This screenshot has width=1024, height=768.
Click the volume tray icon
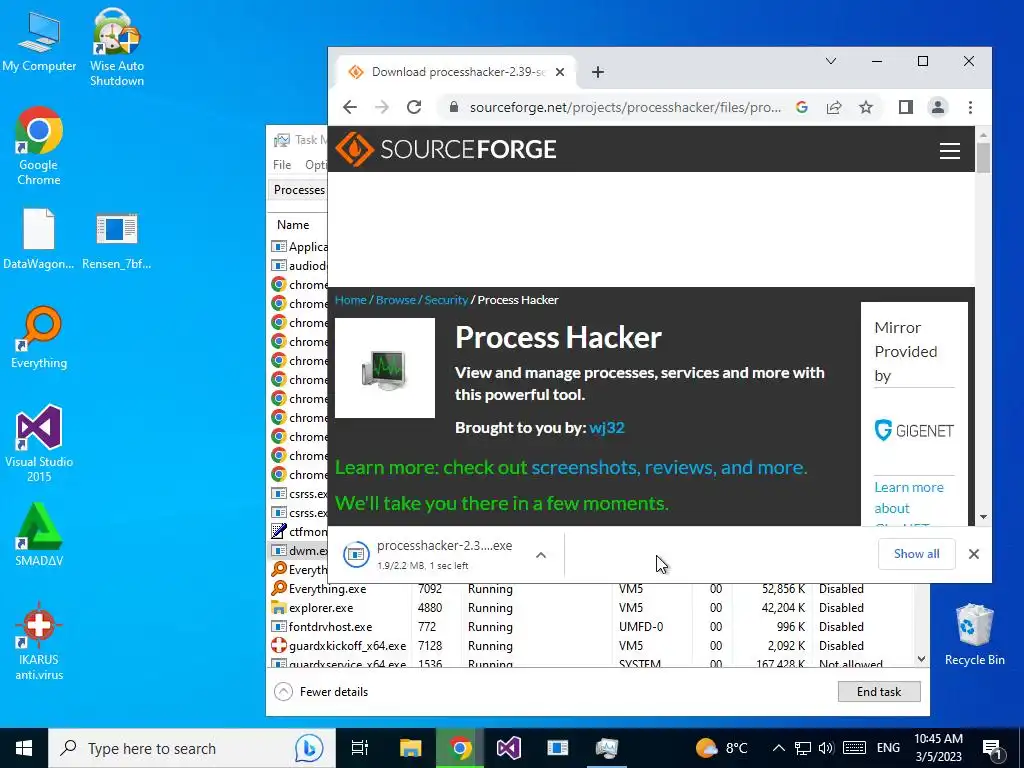(826, 748)
